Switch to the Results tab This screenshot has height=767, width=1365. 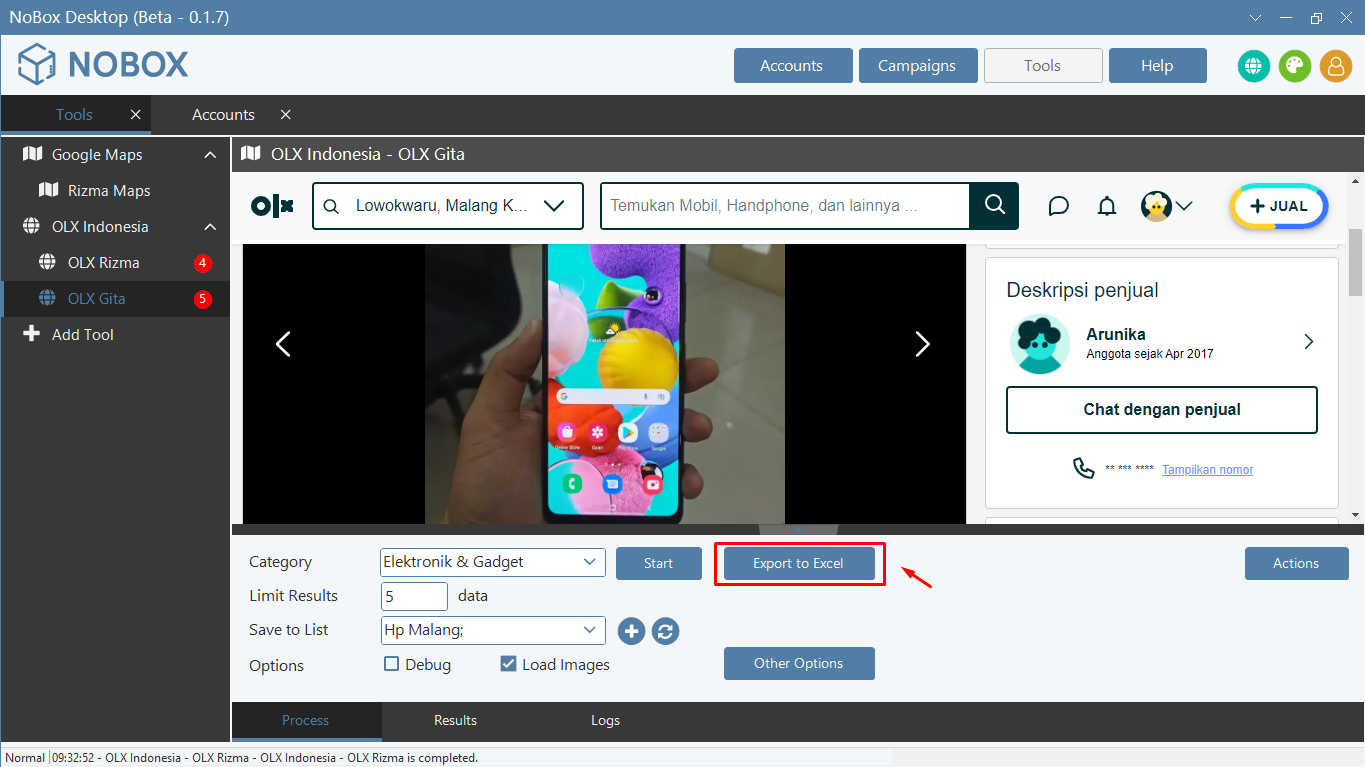pos(455,720)
